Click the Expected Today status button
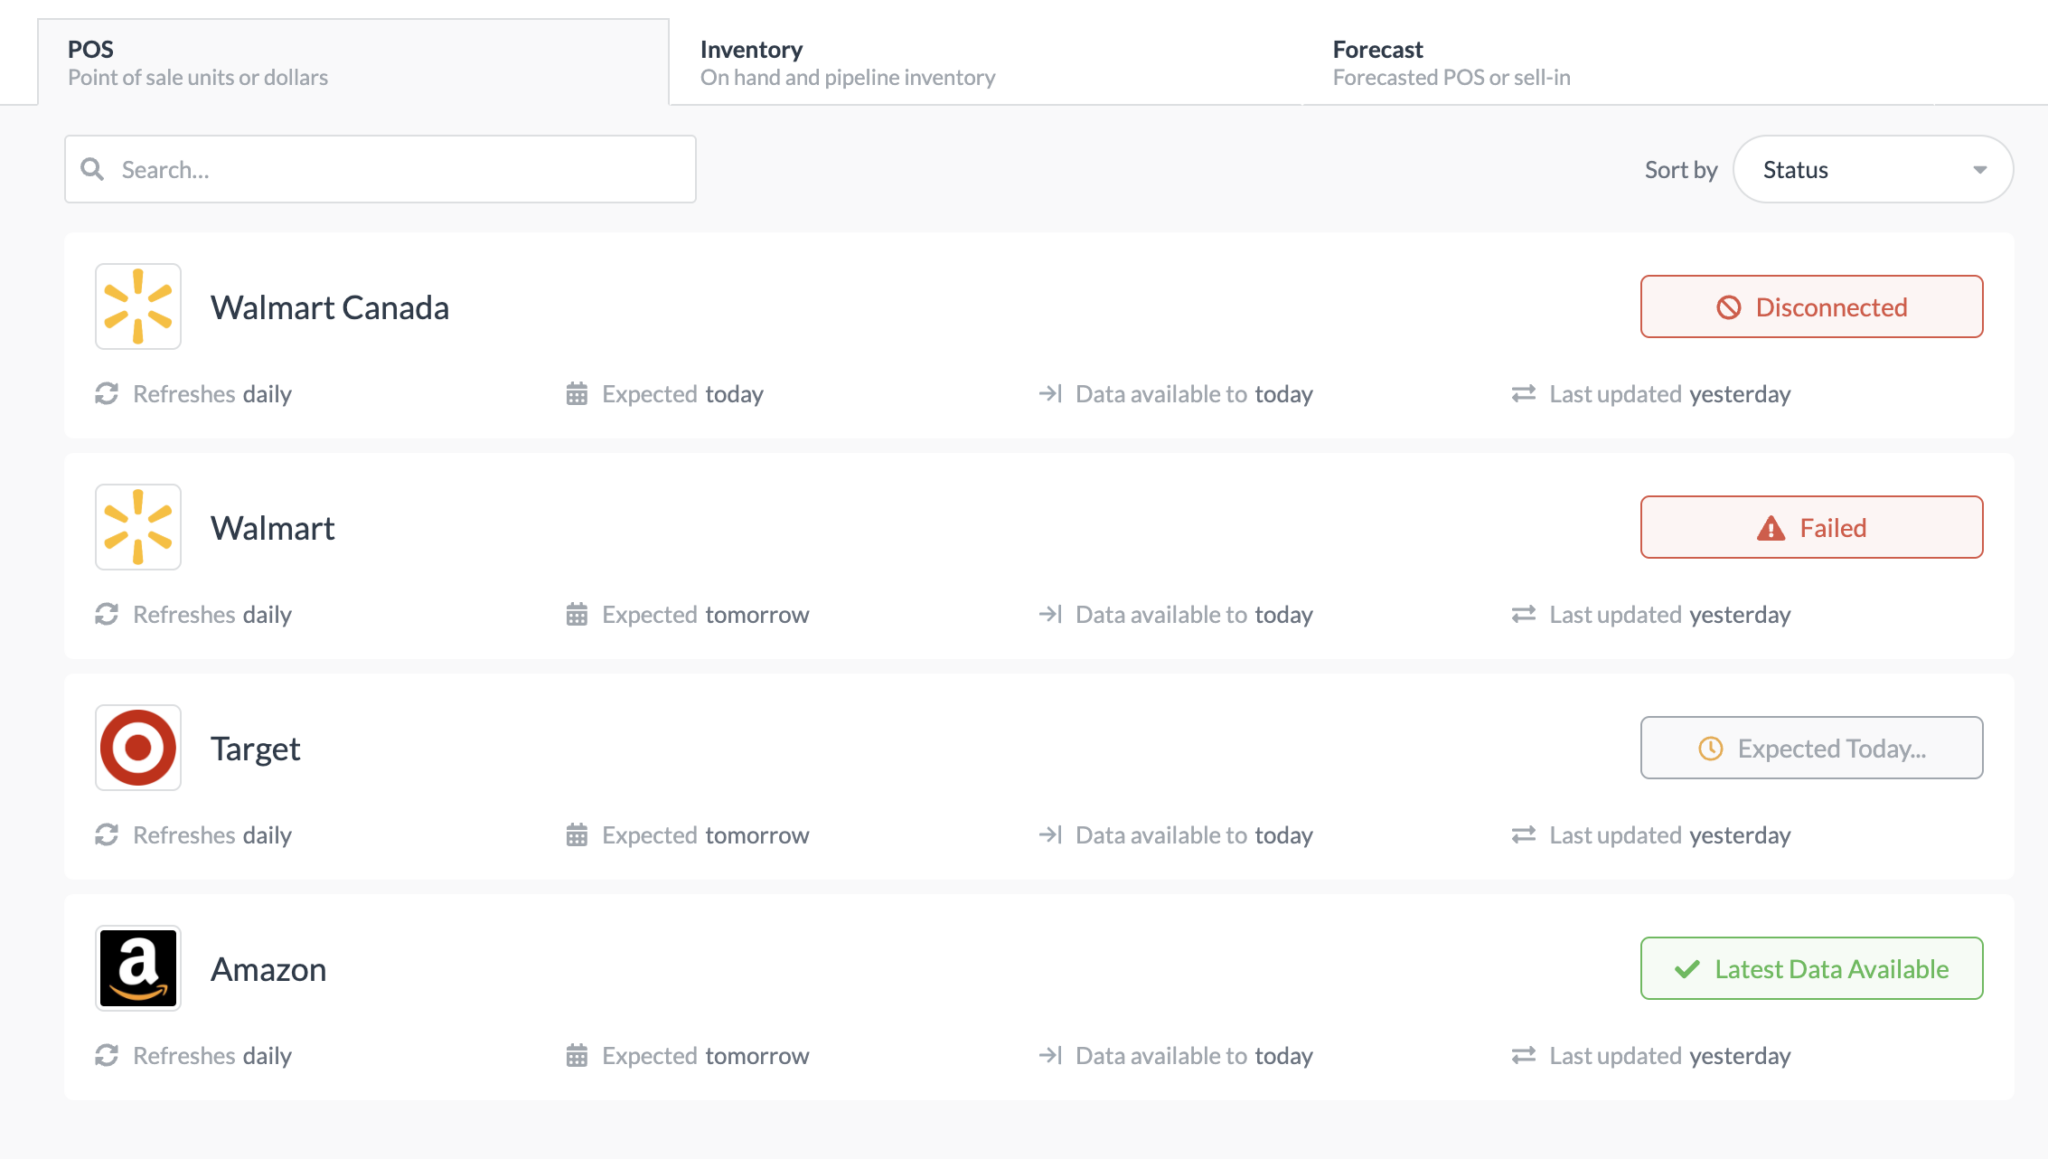Screen dimensions: 2048x1159 point(1811,748)
